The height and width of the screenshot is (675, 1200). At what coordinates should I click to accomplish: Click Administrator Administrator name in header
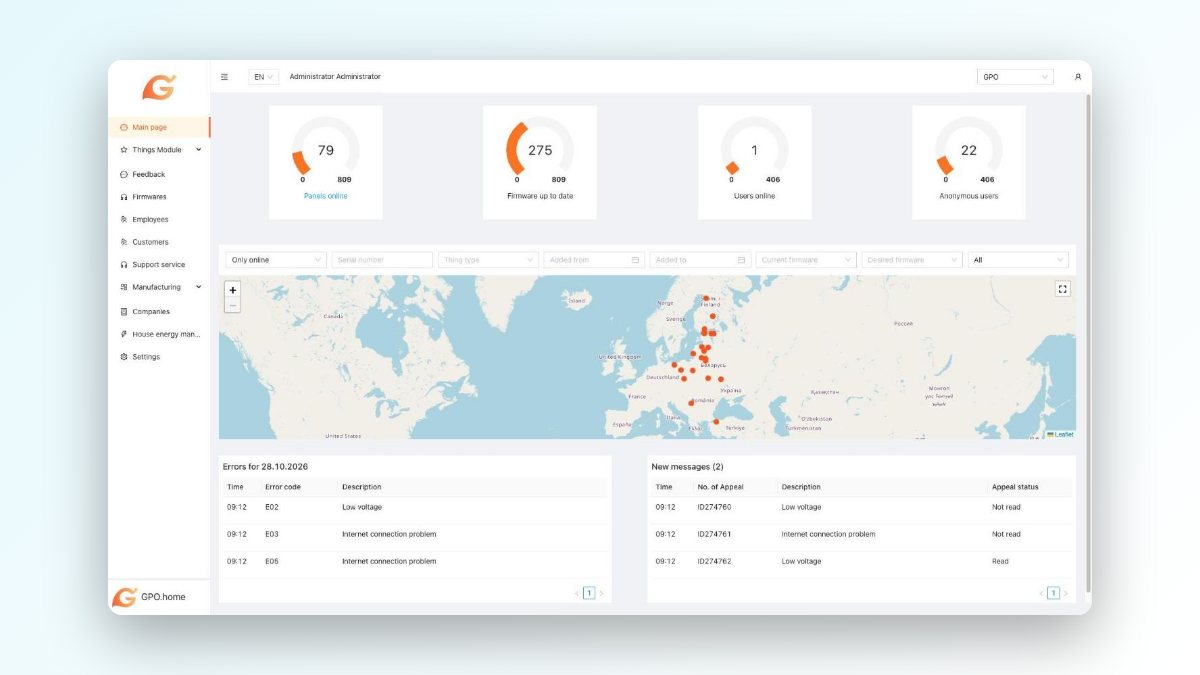tap(335, 77)
